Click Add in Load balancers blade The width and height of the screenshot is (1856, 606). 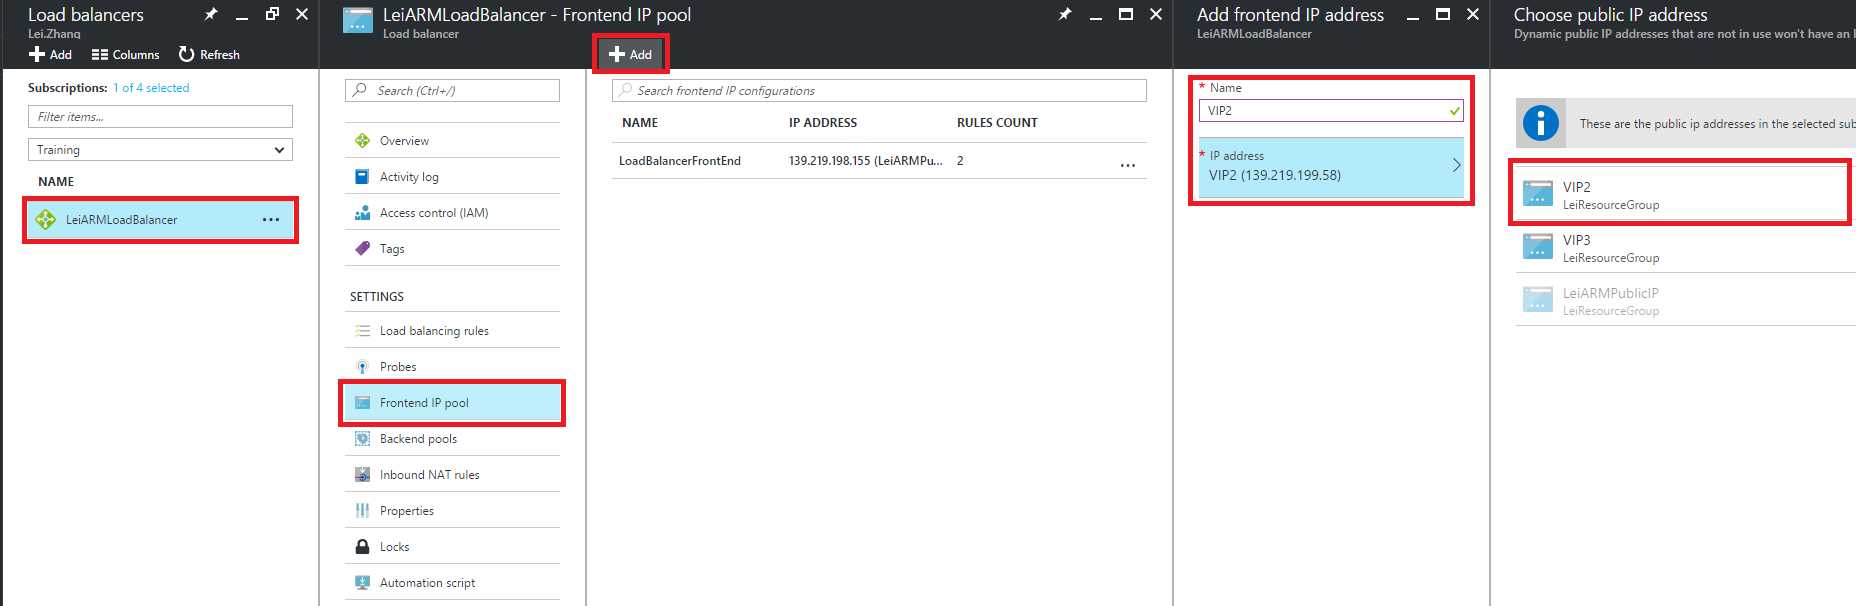[x=50, y=54]
